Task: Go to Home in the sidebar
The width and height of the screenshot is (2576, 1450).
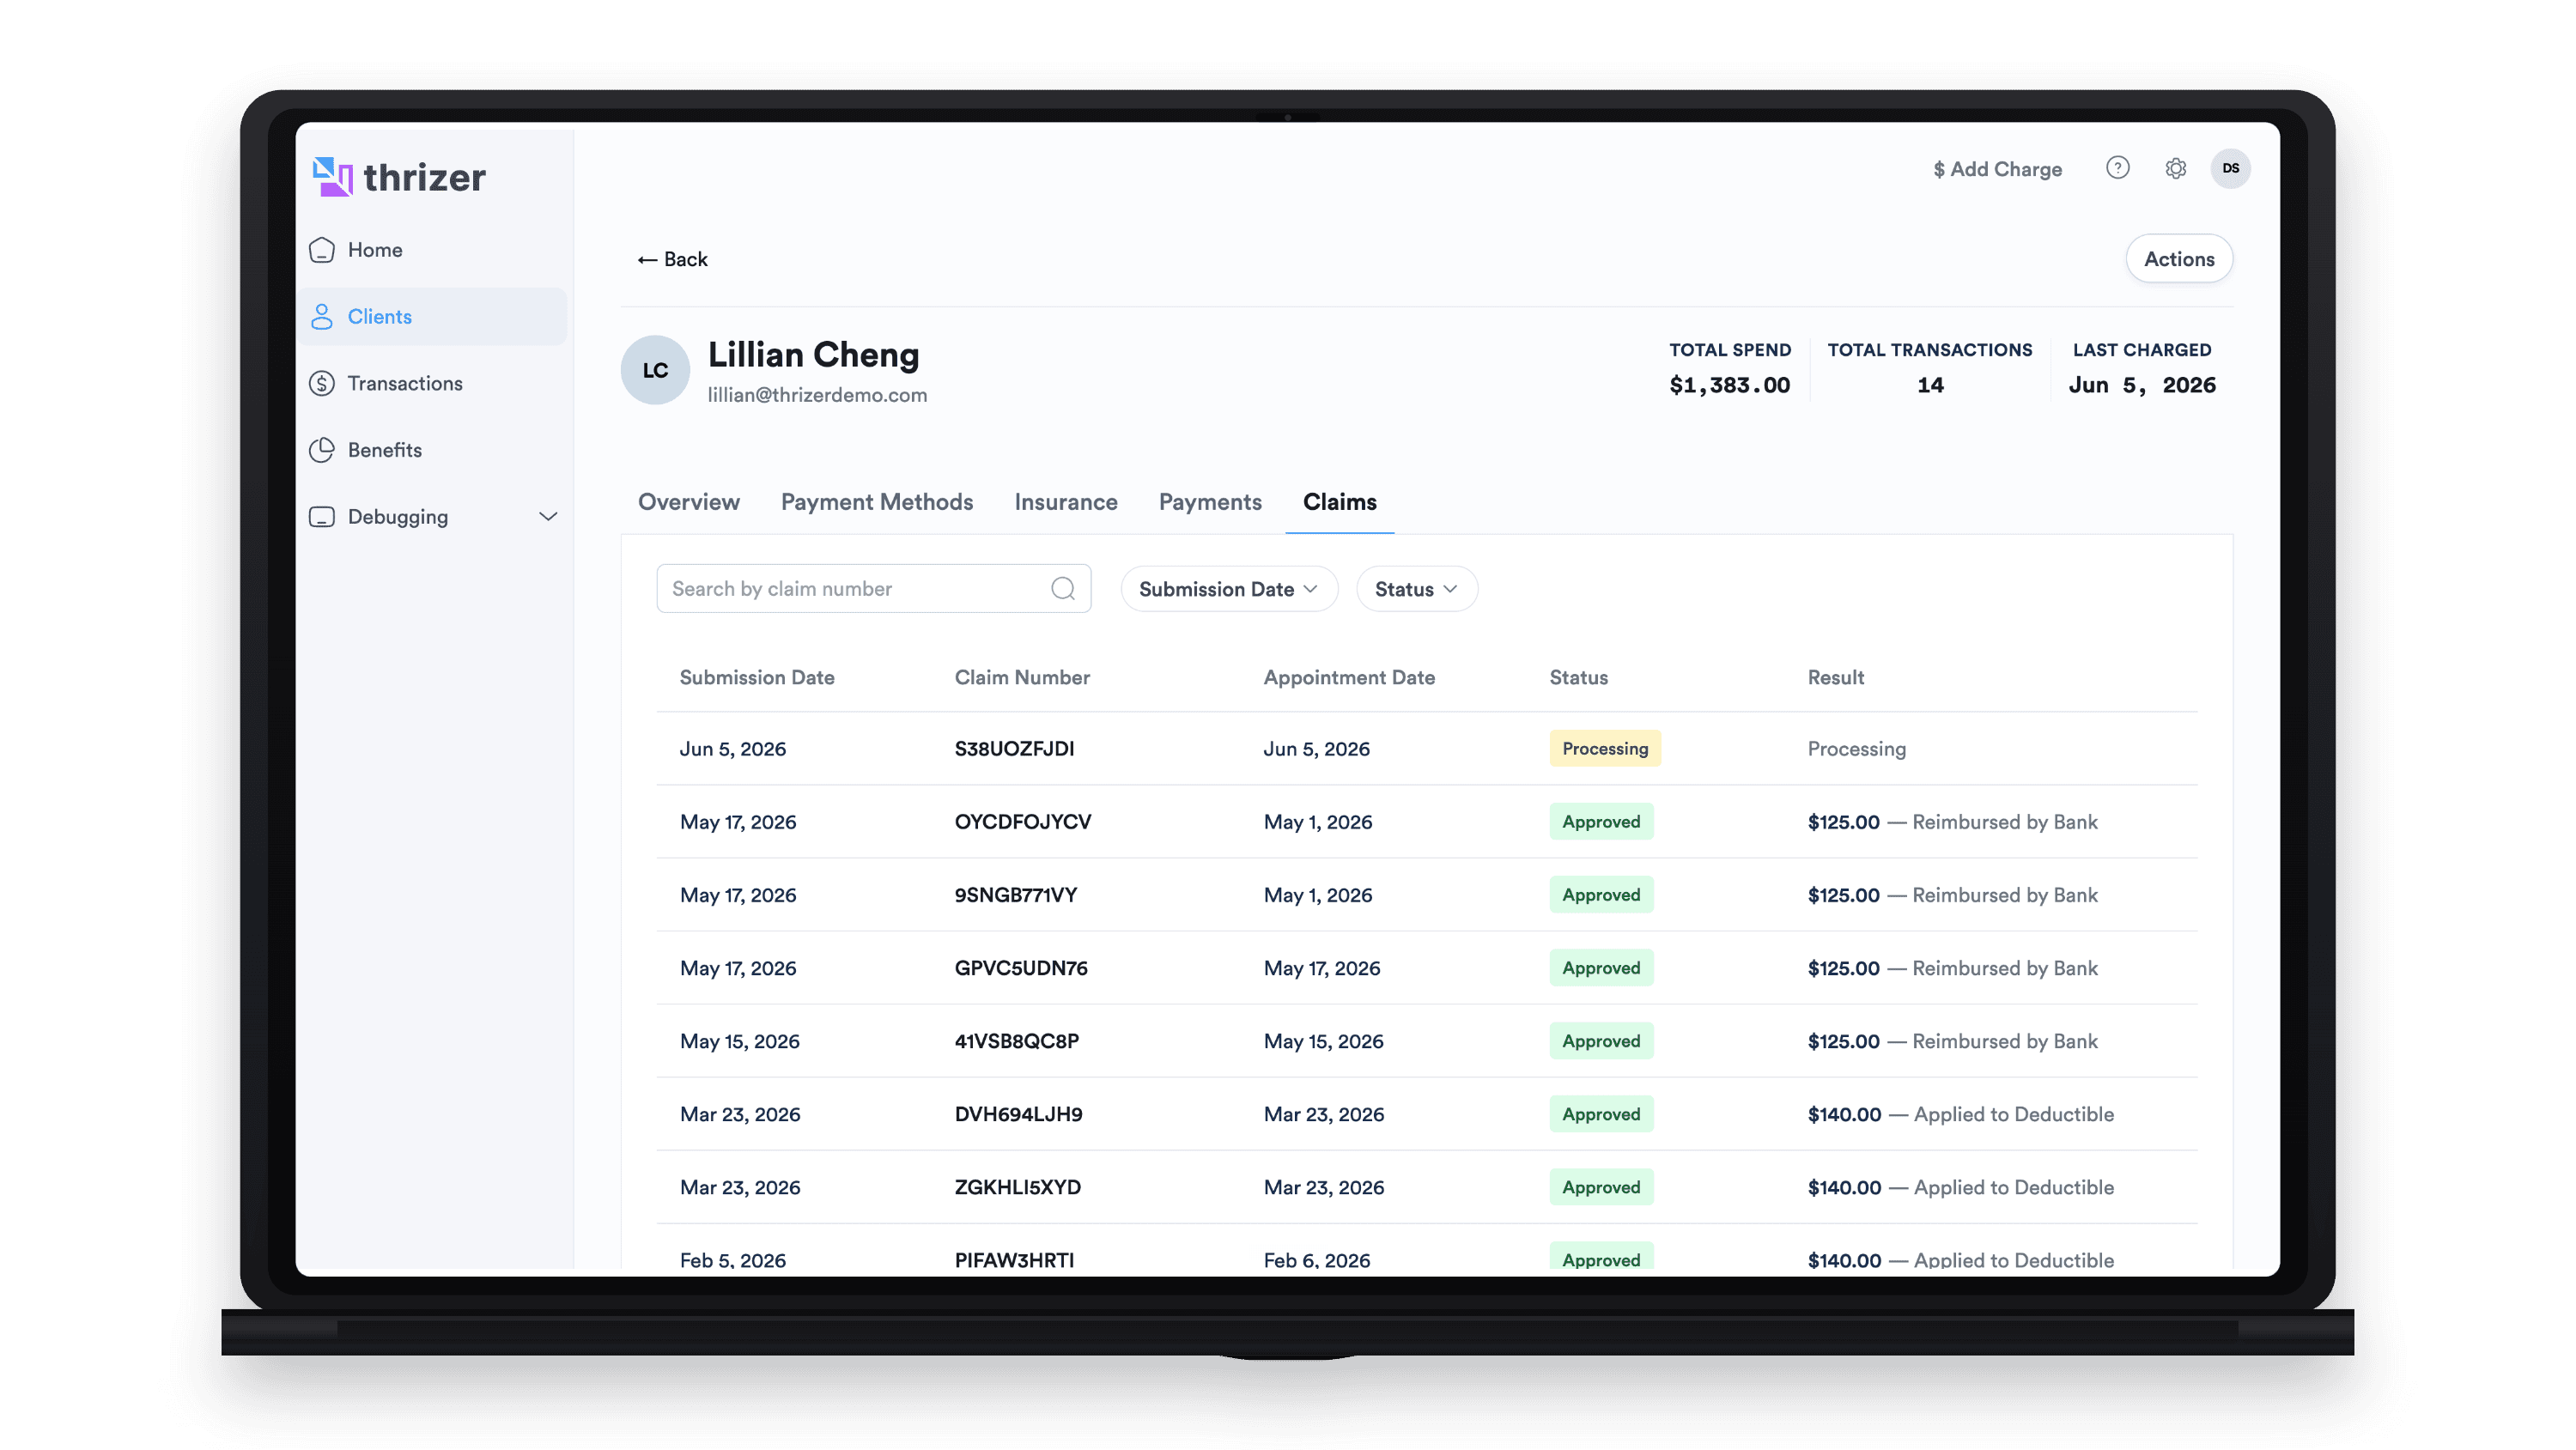Action: coord(375,250)
